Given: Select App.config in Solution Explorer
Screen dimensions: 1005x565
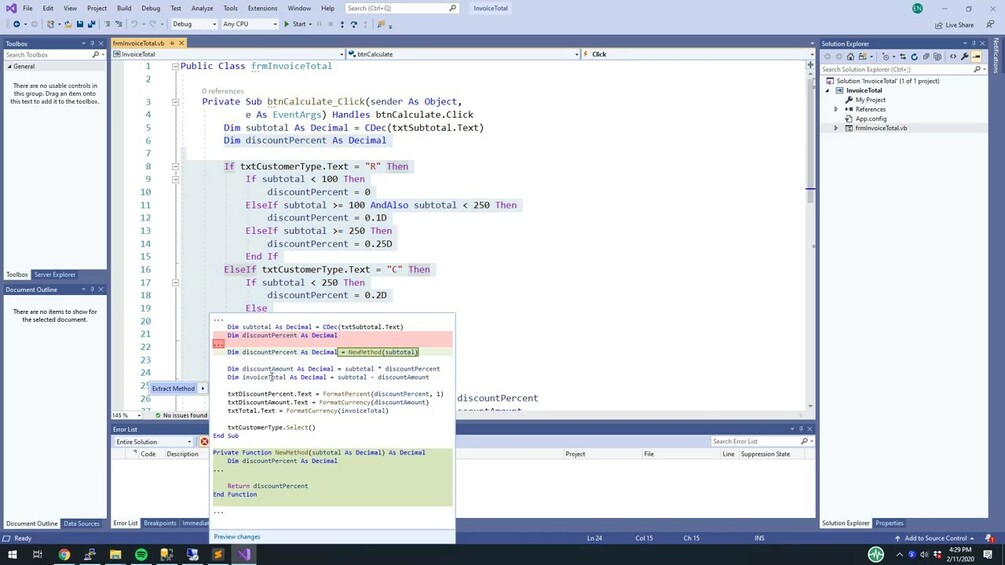Looking at the screenshot, I should 870,119.
